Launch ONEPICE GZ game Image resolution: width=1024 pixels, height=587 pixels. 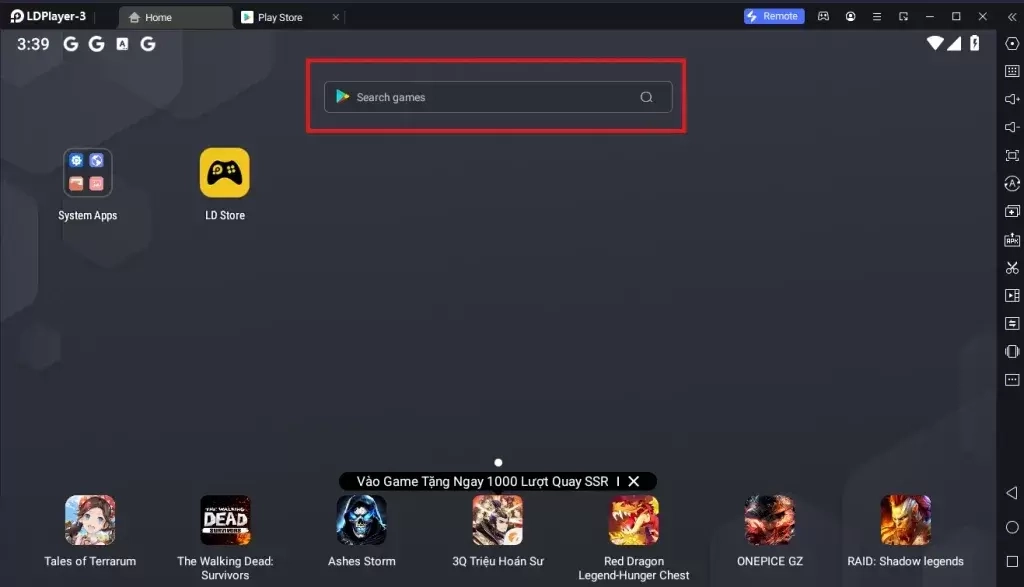(769, 520)
